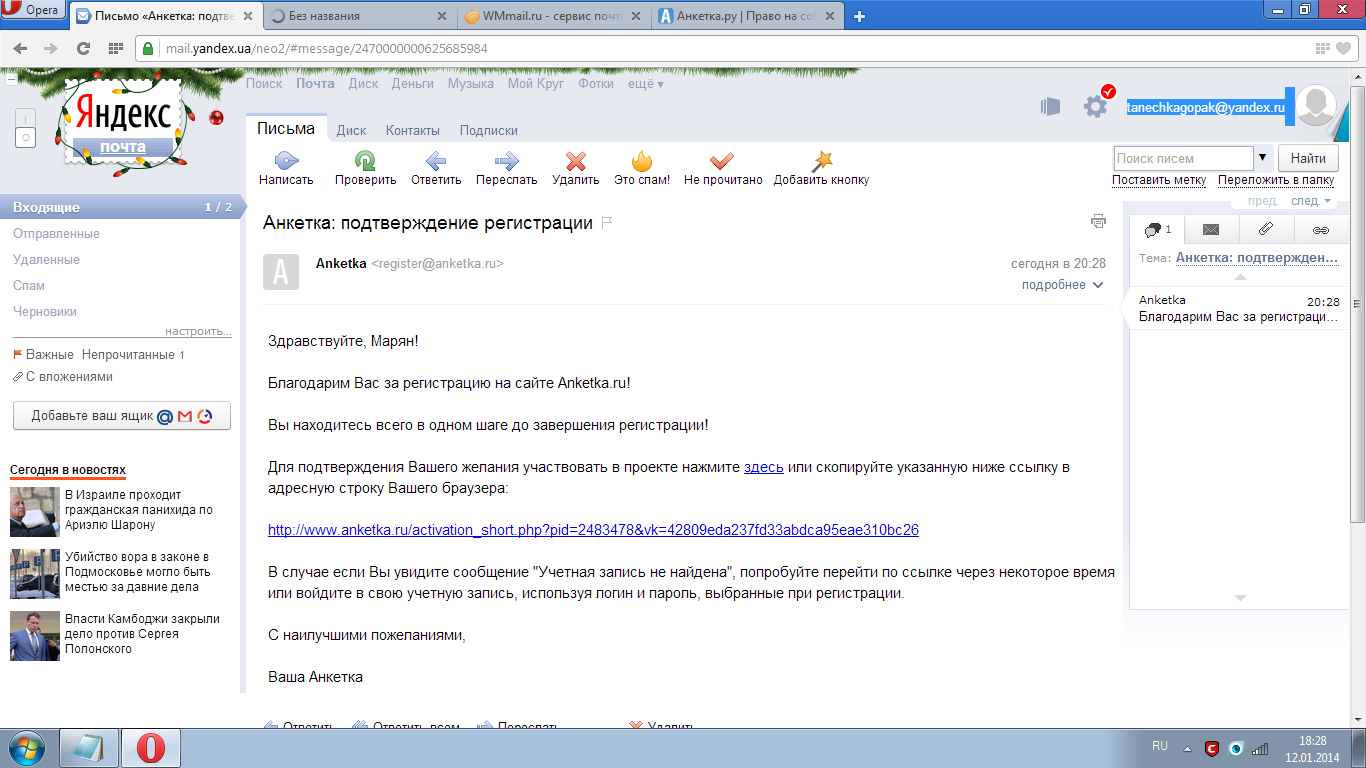
Task: Click Добавьте ваш ящик button
Action: [x=122, y=416]
